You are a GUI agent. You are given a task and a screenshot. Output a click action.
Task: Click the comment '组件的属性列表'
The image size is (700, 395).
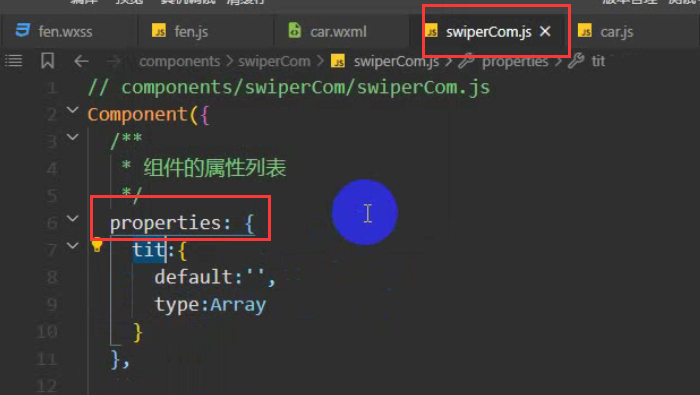tap(215, 169)
